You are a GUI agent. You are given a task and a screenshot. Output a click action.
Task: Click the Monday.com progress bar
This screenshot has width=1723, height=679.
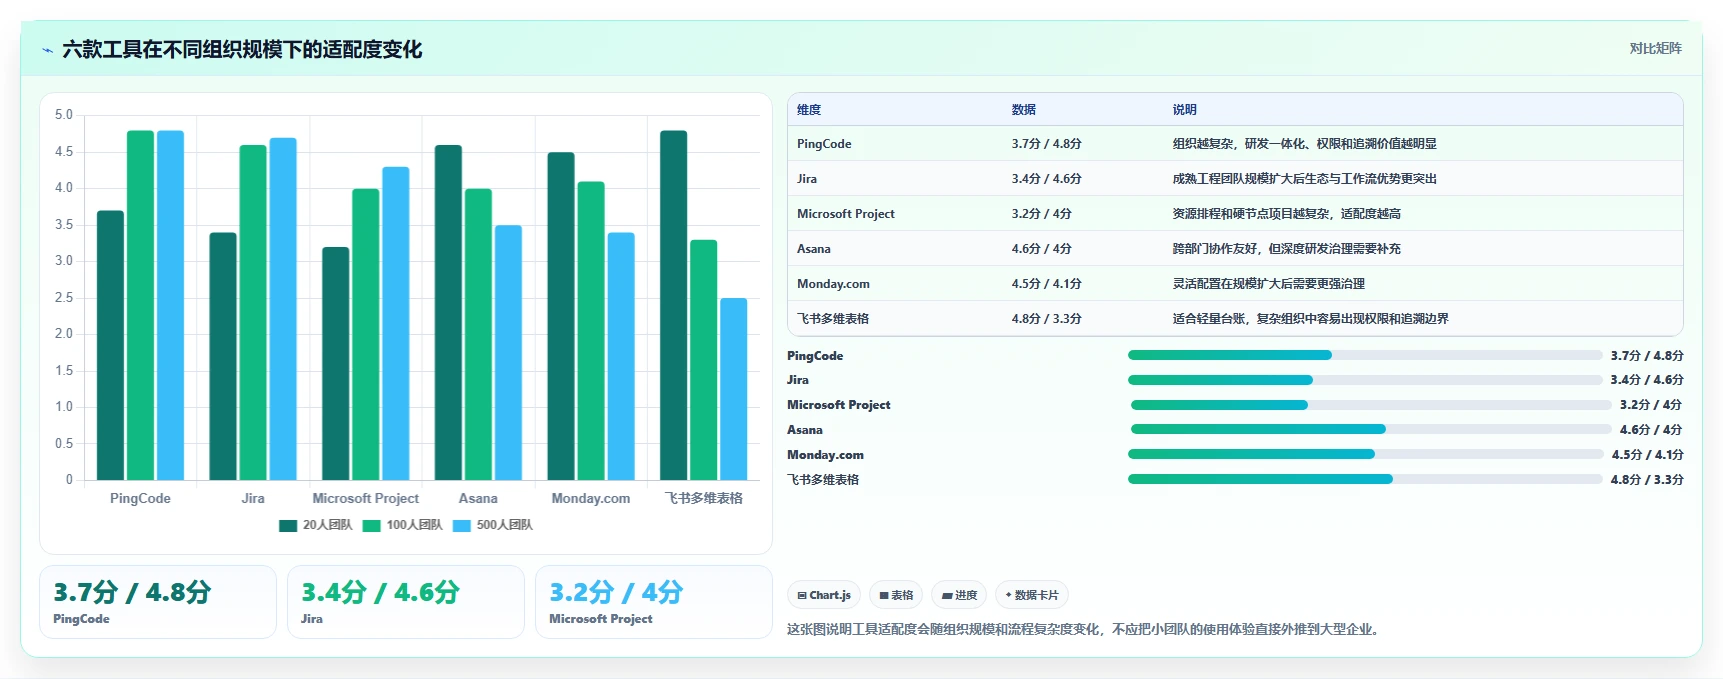pos(1365,454)
